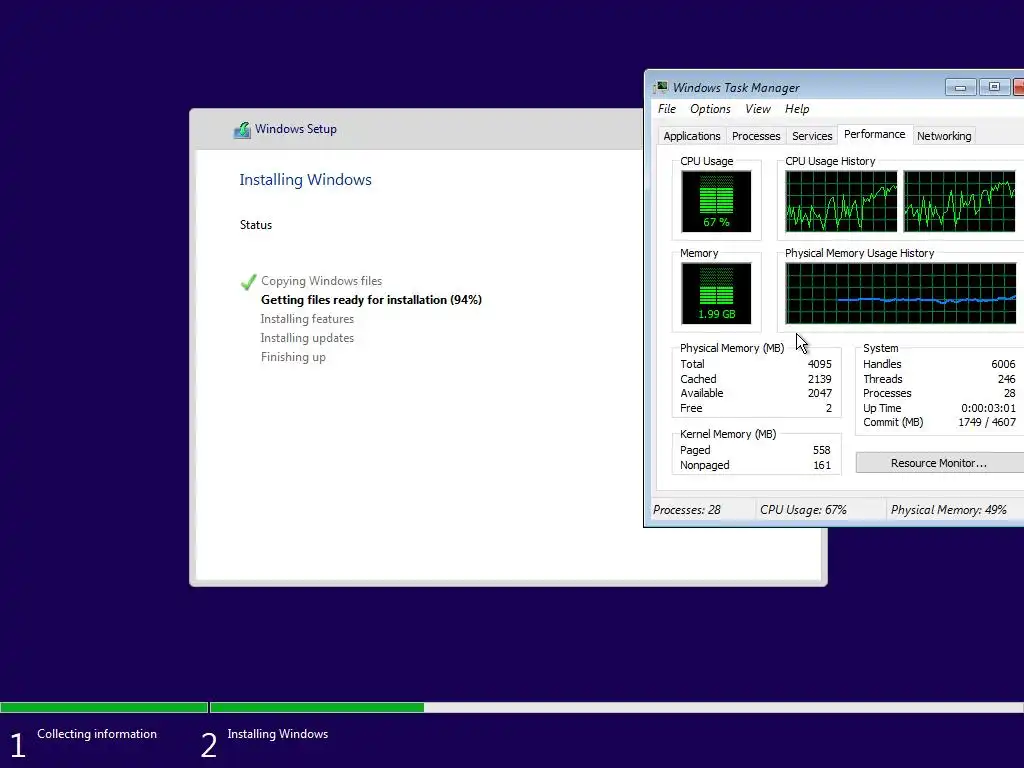Click the Installing Windows heading in Setup
Image resolution: width=1024 pixels, height=768 pixels.
tap(305, 180)
